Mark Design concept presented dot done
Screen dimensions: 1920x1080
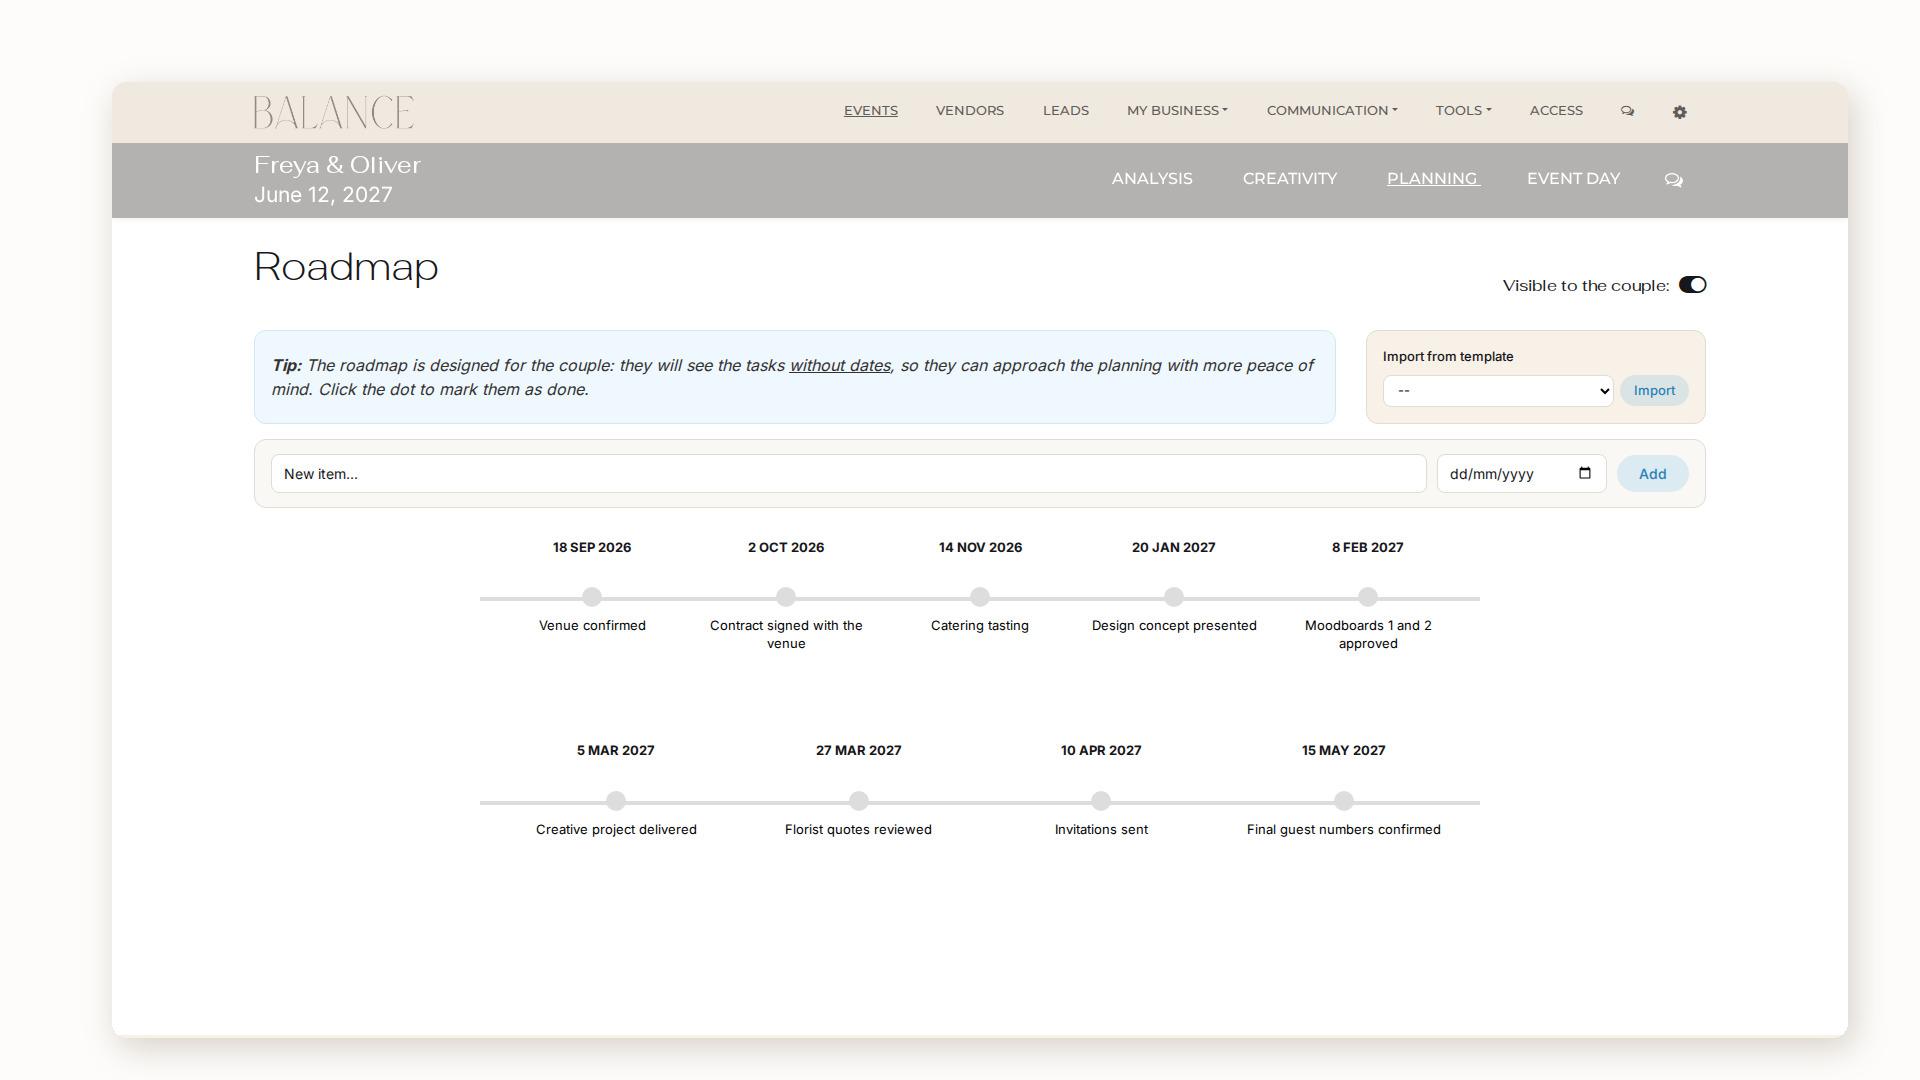point(1174,597)
